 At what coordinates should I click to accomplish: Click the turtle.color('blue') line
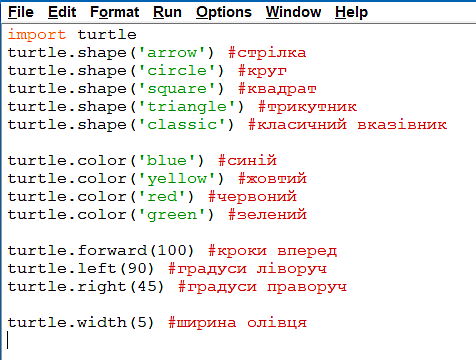pos(142,161)
